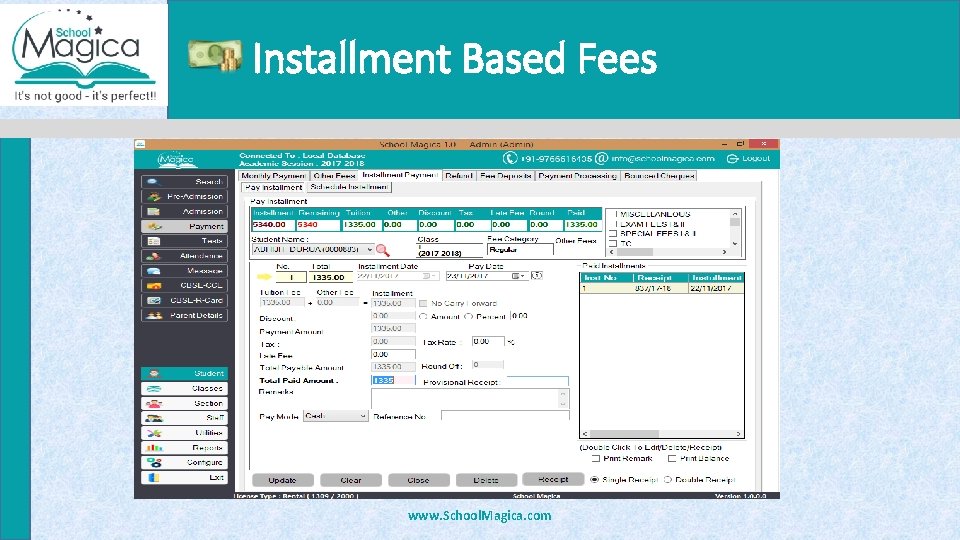Click the student search magnifier icon
Screen dimensions: 960x540
pos(383,250)
